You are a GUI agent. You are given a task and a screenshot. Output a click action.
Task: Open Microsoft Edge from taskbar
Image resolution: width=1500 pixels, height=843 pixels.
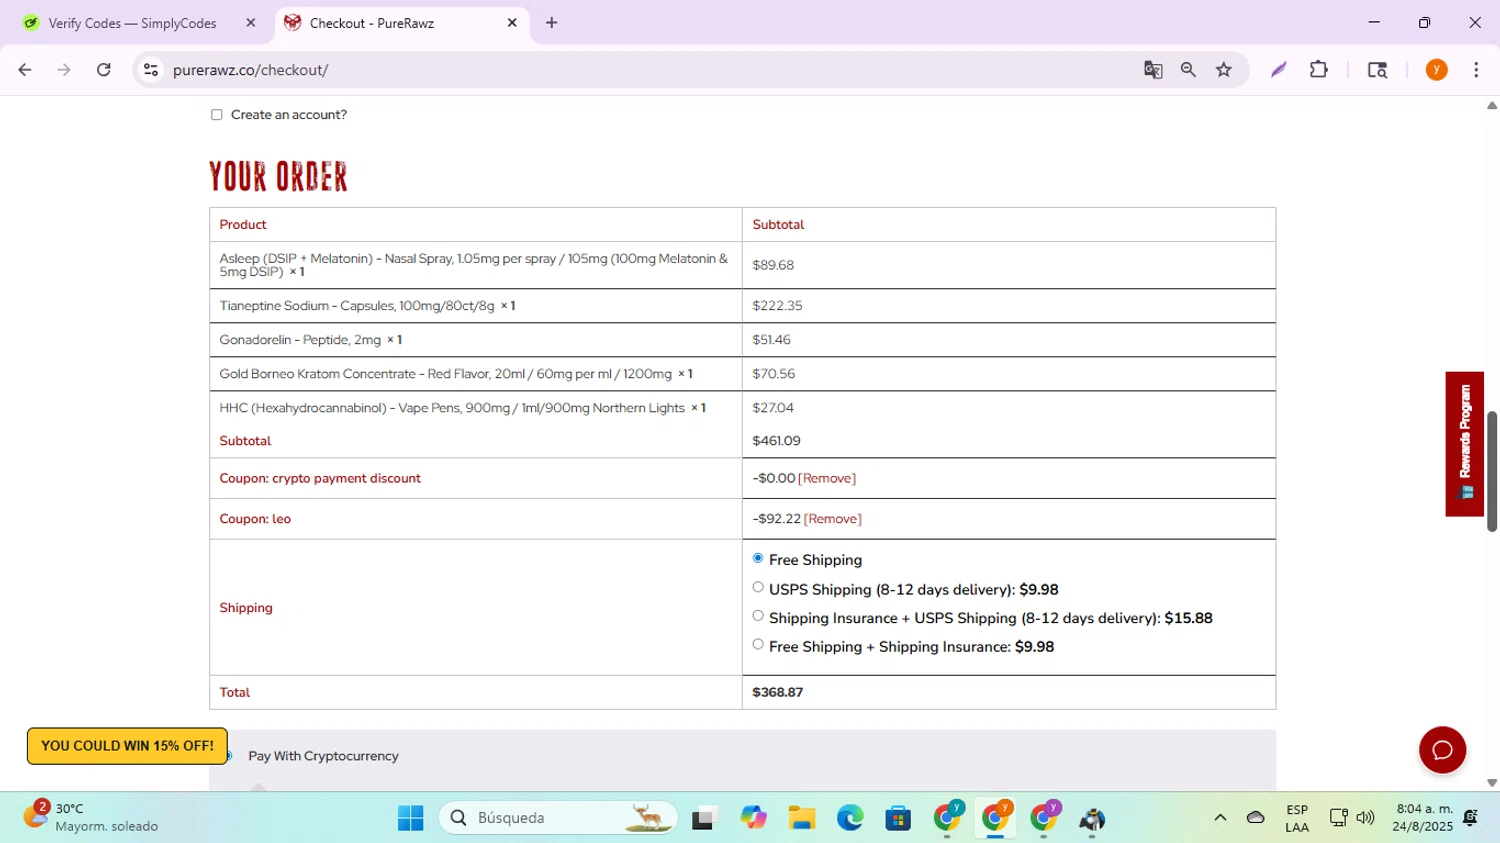[850, 818]
